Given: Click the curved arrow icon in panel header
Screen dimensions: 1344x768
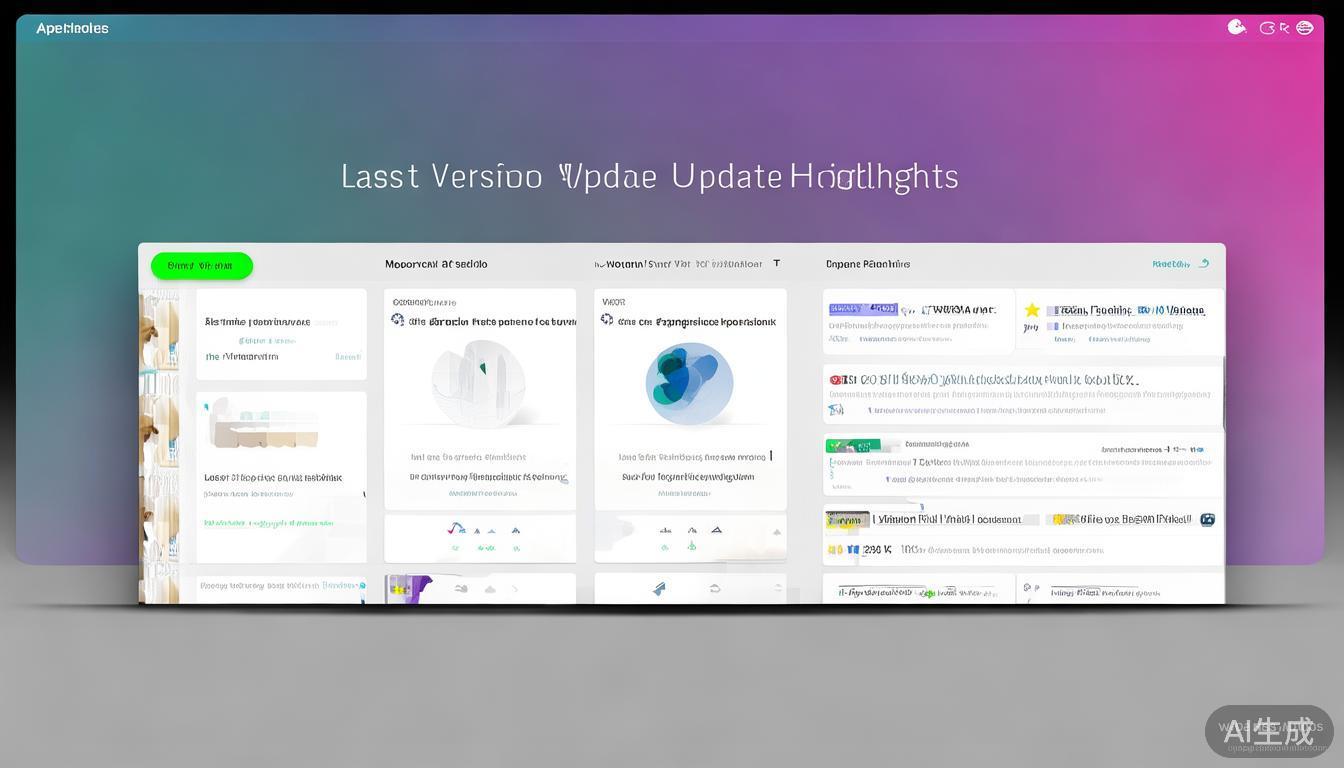Looking at the screenshot, I should pyautogui.click(x=1204, y=264).
